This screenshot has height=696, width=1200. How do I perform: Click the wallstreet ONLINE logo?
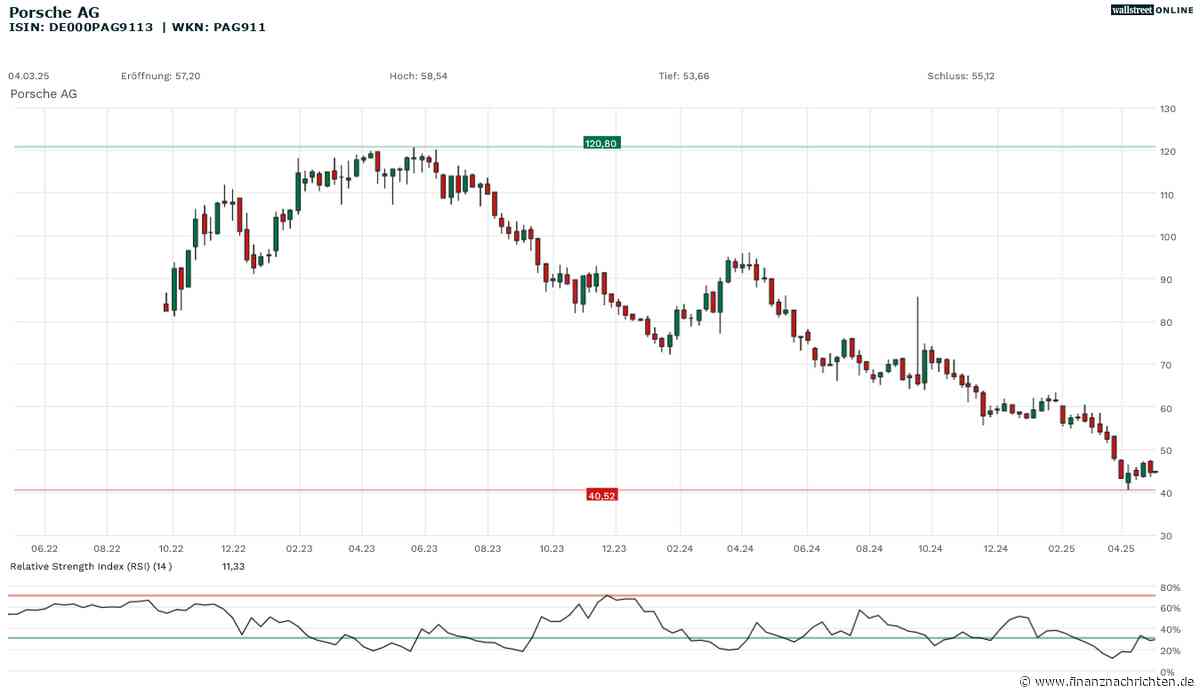point(1153,10)
